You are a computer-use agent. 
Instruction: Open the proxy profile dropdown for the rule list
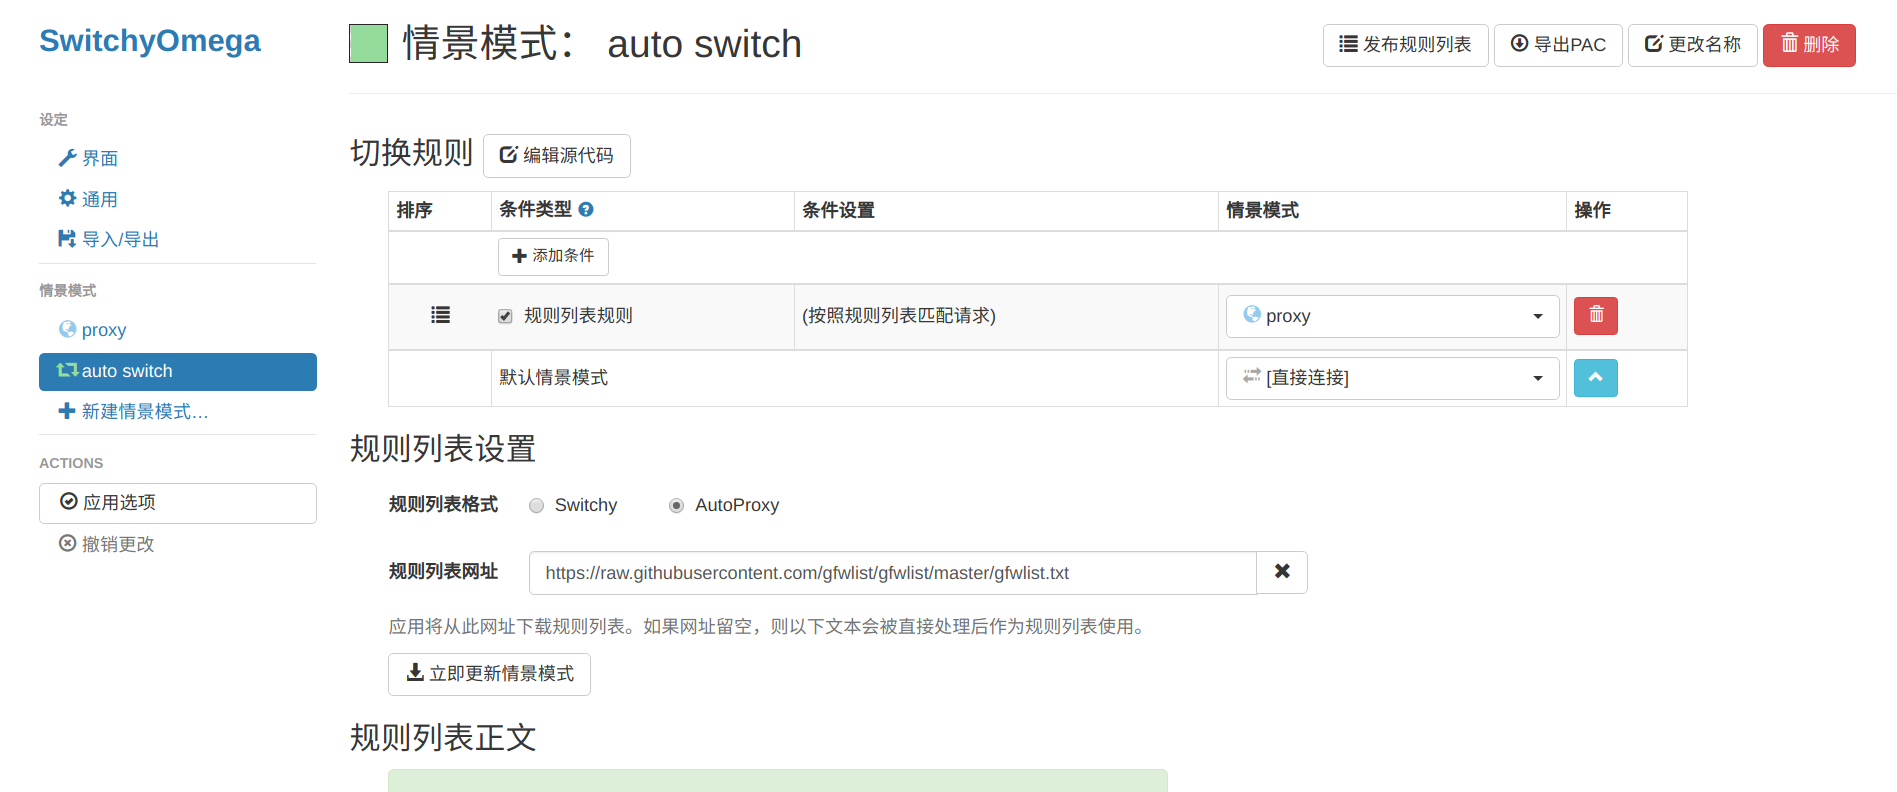pos(1392,316)
